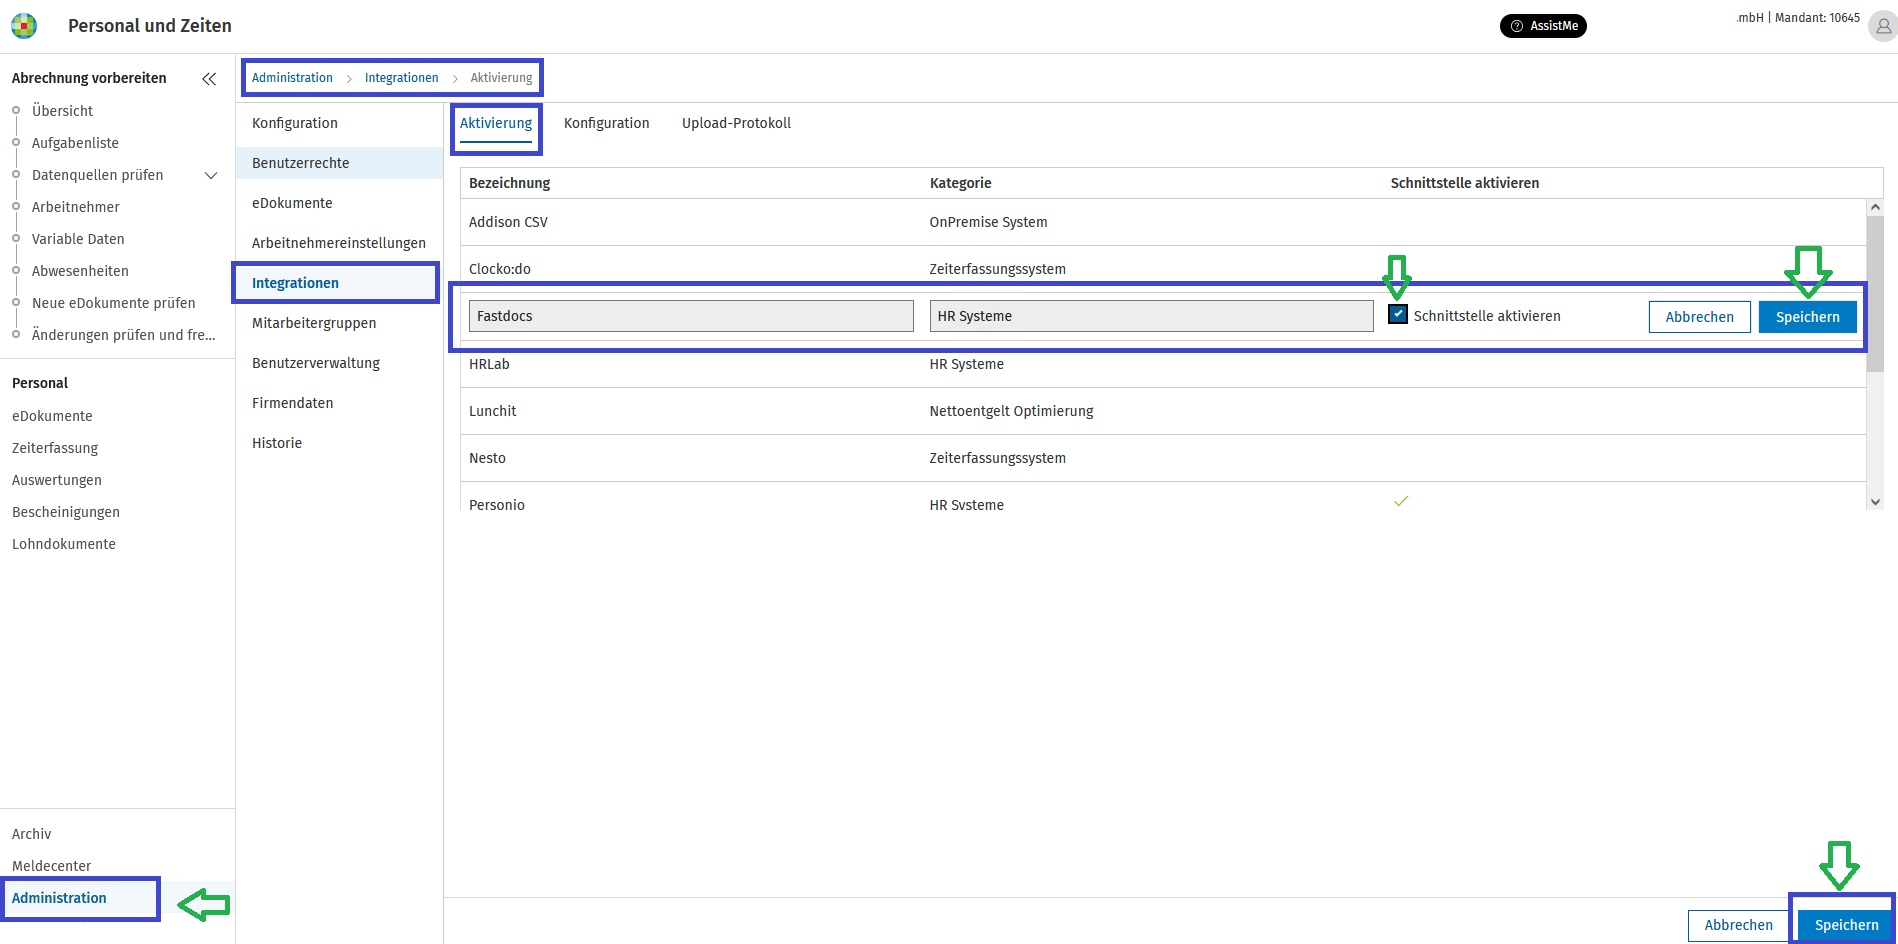1898x944 pixels.
Task: Select the Addison CSV row
Action: 1163,222
